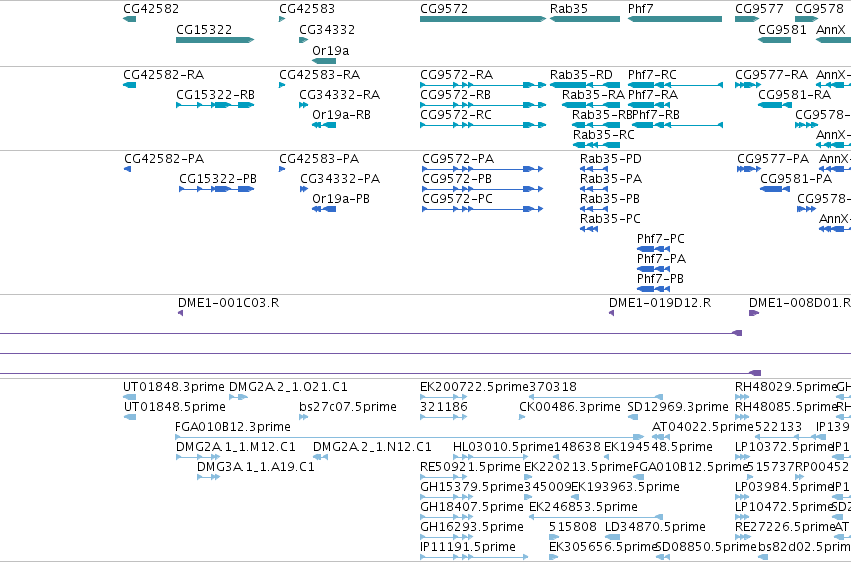This screenshot has width=851, height=562.
Task: Click the Or19a gene glyph
Action: (x=324, y=61)
